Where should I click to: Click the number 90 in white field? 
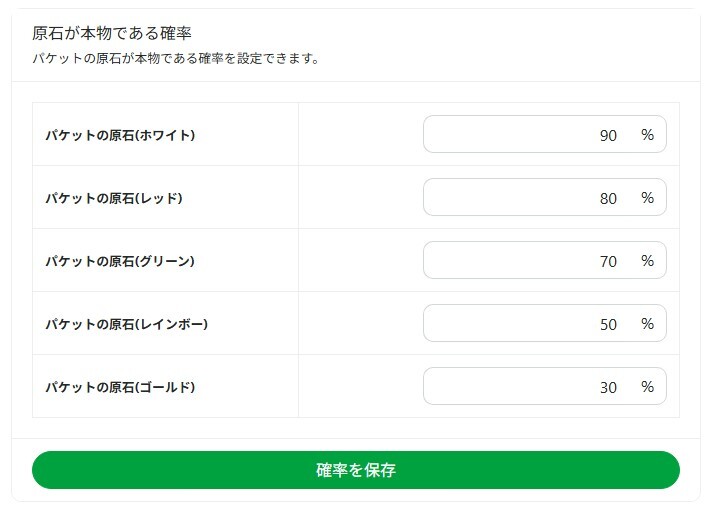click(608, 135)
